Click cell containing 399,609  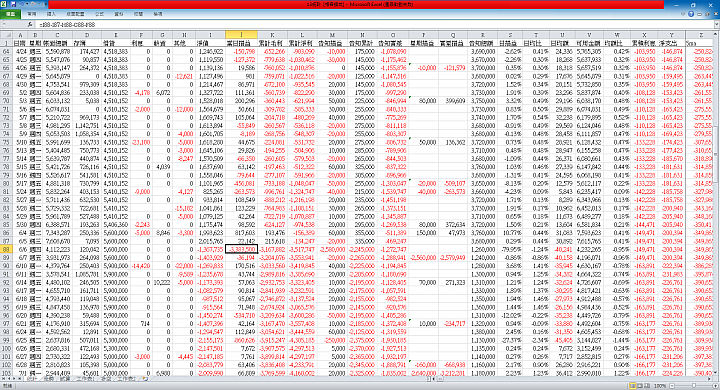click(453, 101)
